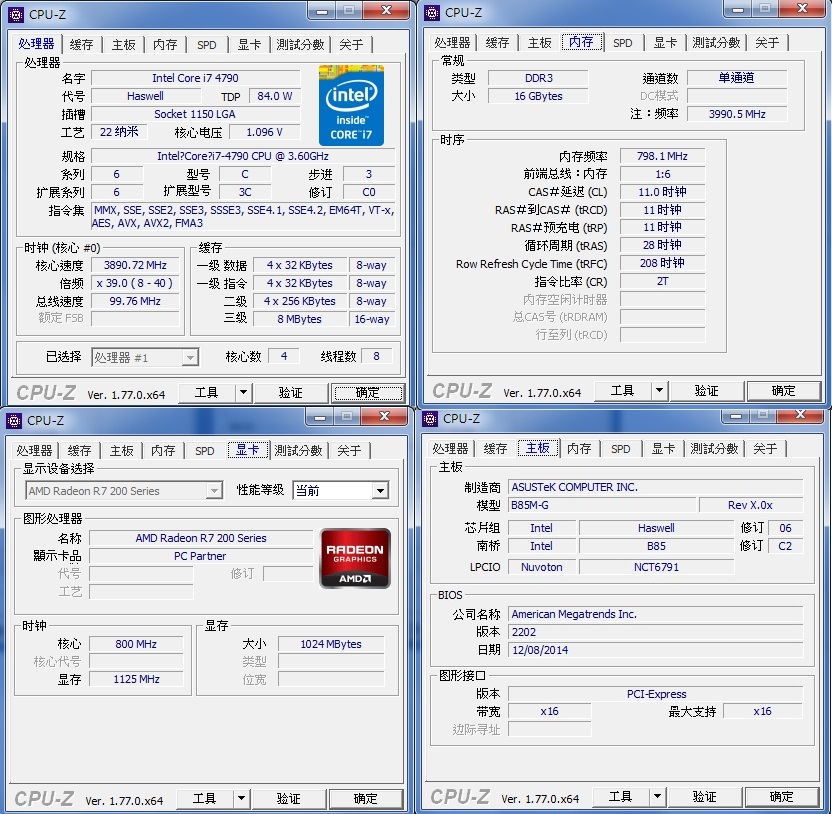Viewport: 832px width, 814px height.
Task: Click the BIOS version 2202 field
Action: point(656,632)
